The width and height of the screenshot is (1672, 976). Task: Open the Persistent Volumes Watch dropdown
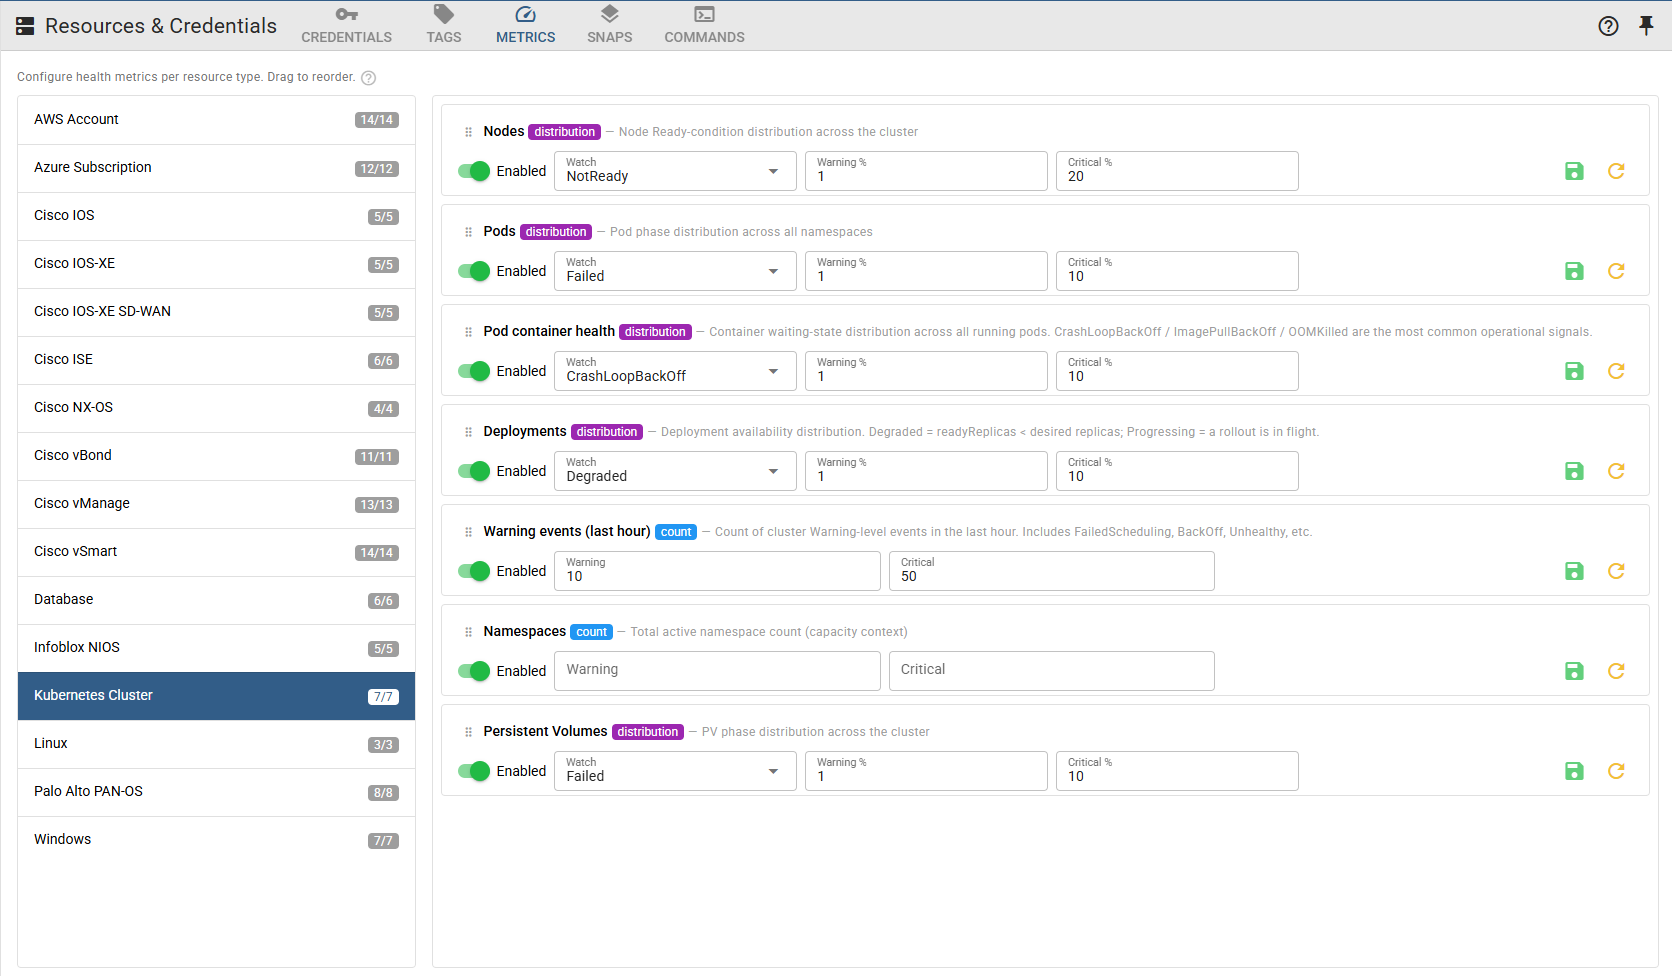[675, 771]
